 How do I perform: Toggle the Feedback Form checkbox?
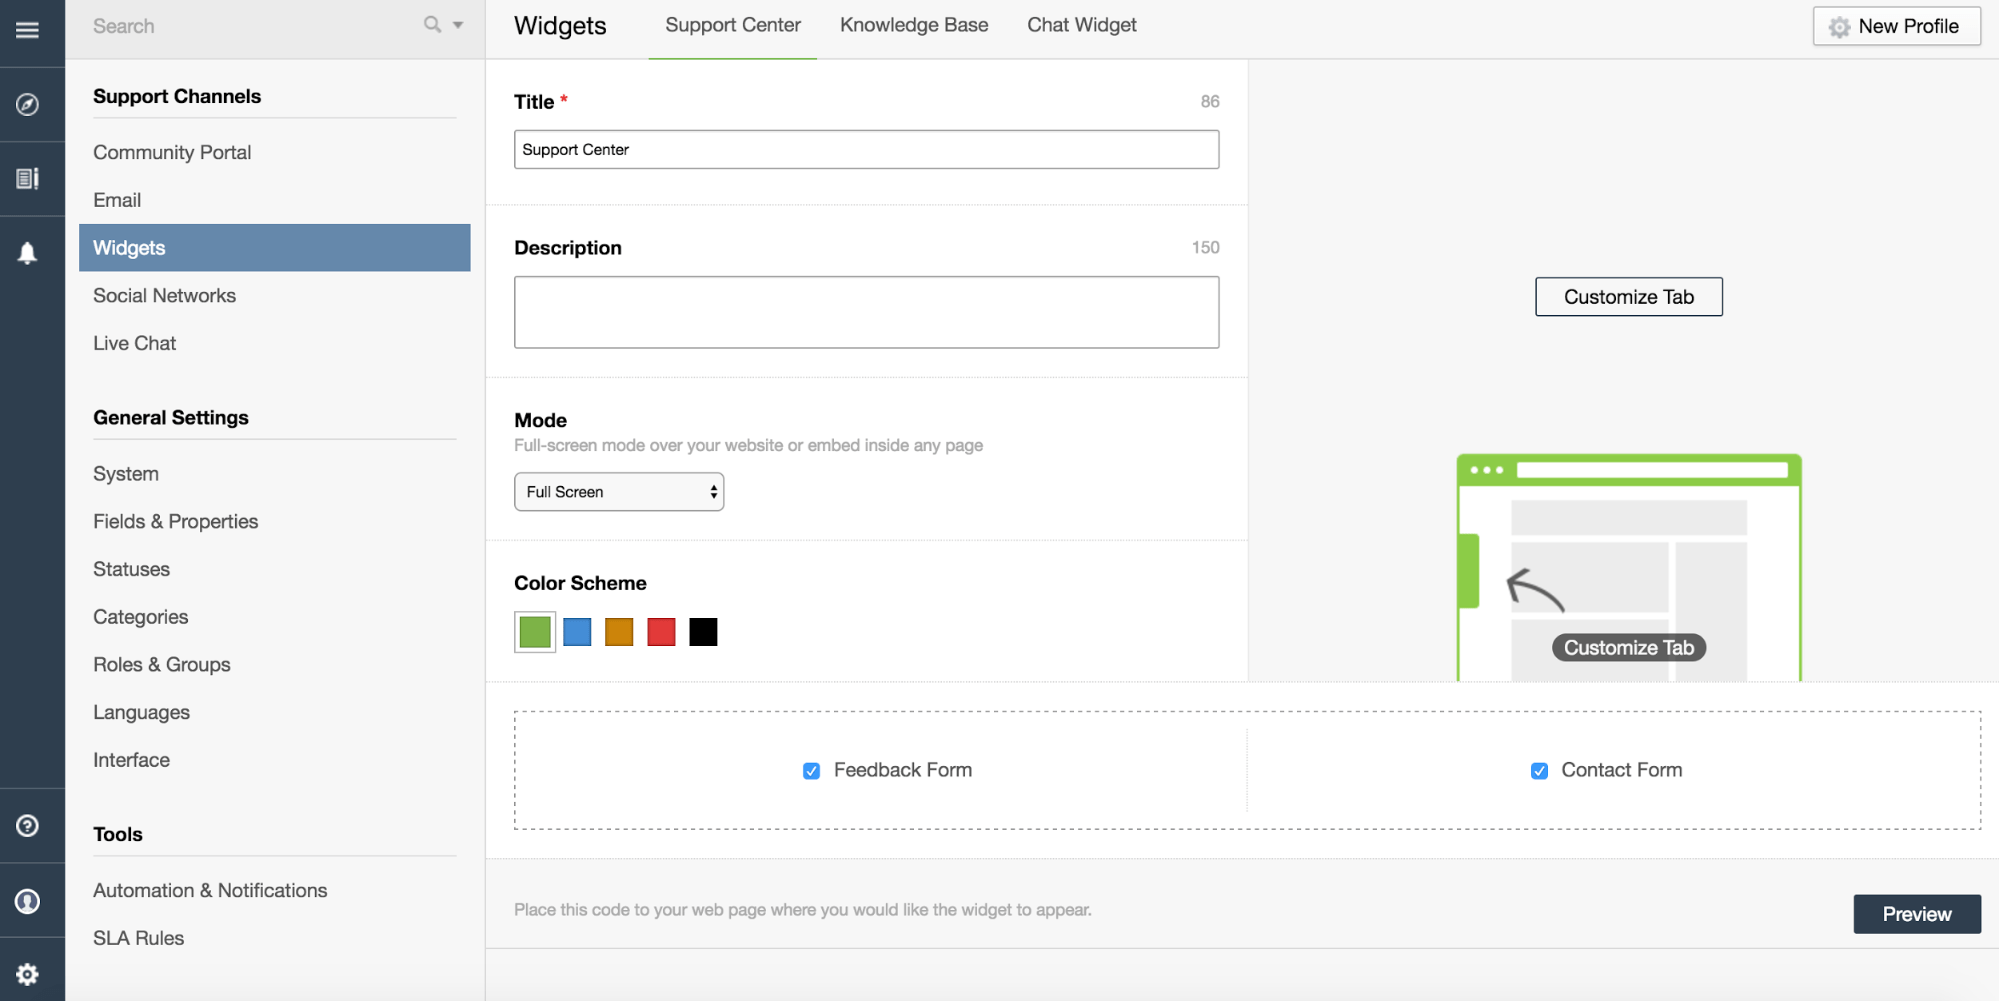tap(811, 771)
